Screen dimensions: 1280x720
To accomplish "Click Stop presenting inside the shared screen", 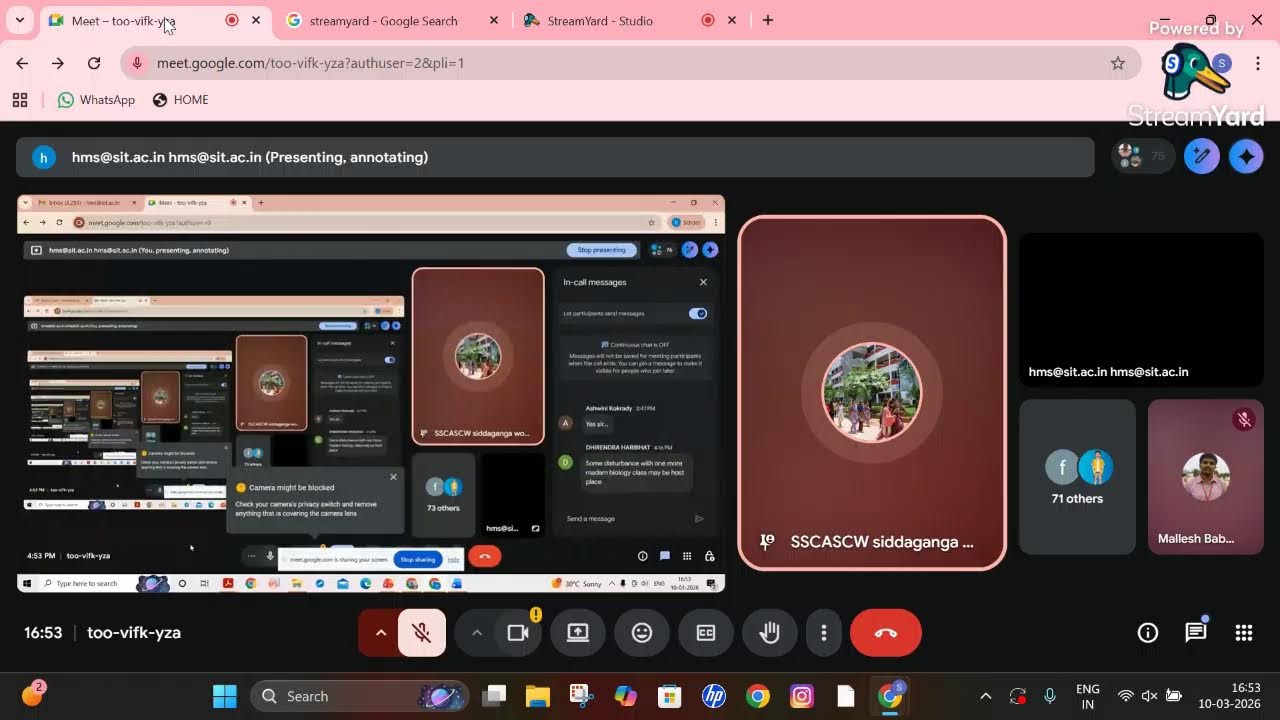I will tap(602, 250).
